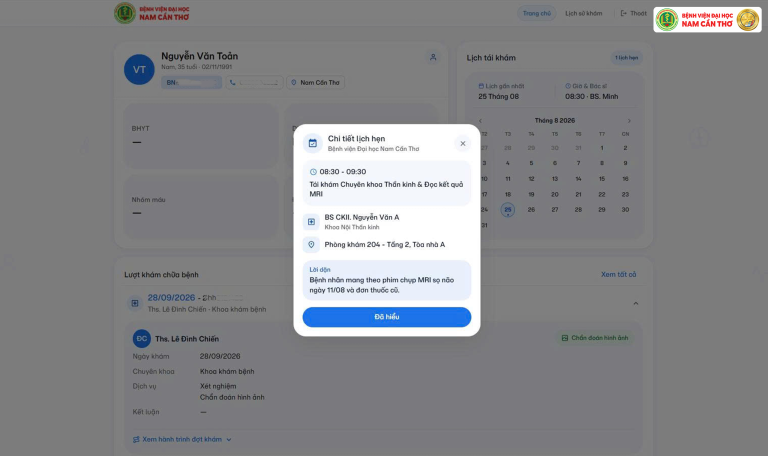This screenshot has height=456, width=768.
Task: Click the "Xét nghiệm" service text
Action: (218, 386)
